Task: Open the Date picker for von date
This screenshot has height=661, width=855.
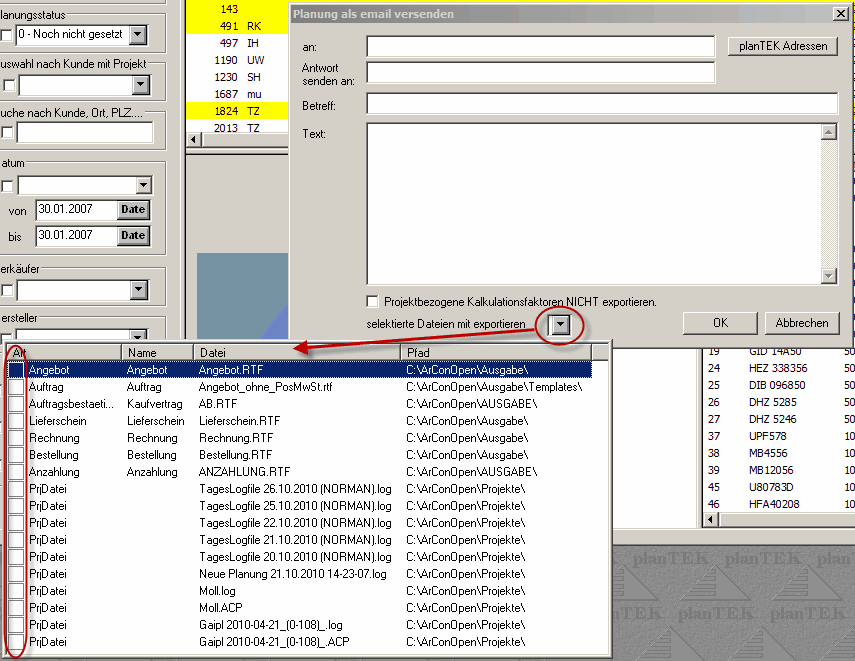Action: point(133,210)
